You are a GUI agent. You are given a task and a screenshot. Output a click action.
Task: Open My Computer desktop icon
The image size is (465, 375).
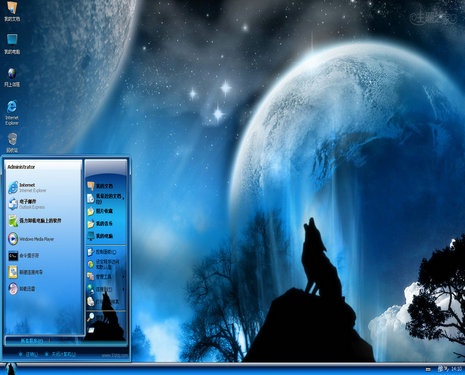pos(12,44)
